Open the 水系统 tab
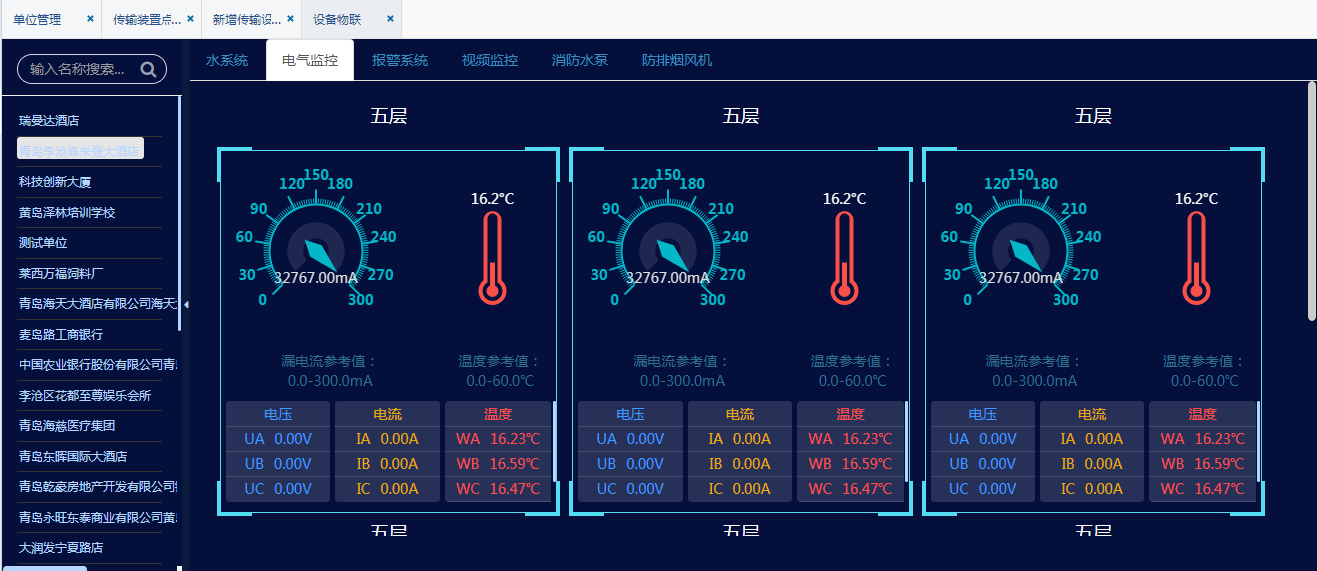 point(227,60)
